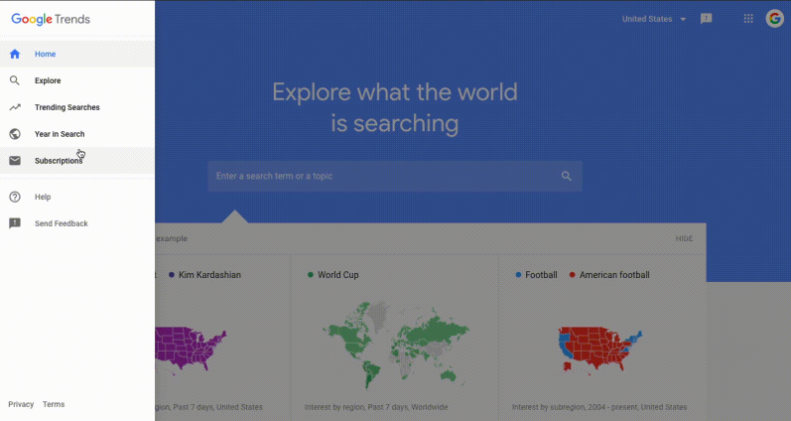The width and height of the screenshot is (791, 421).
Task: Click the Privacy link
Action: (21, 404)
